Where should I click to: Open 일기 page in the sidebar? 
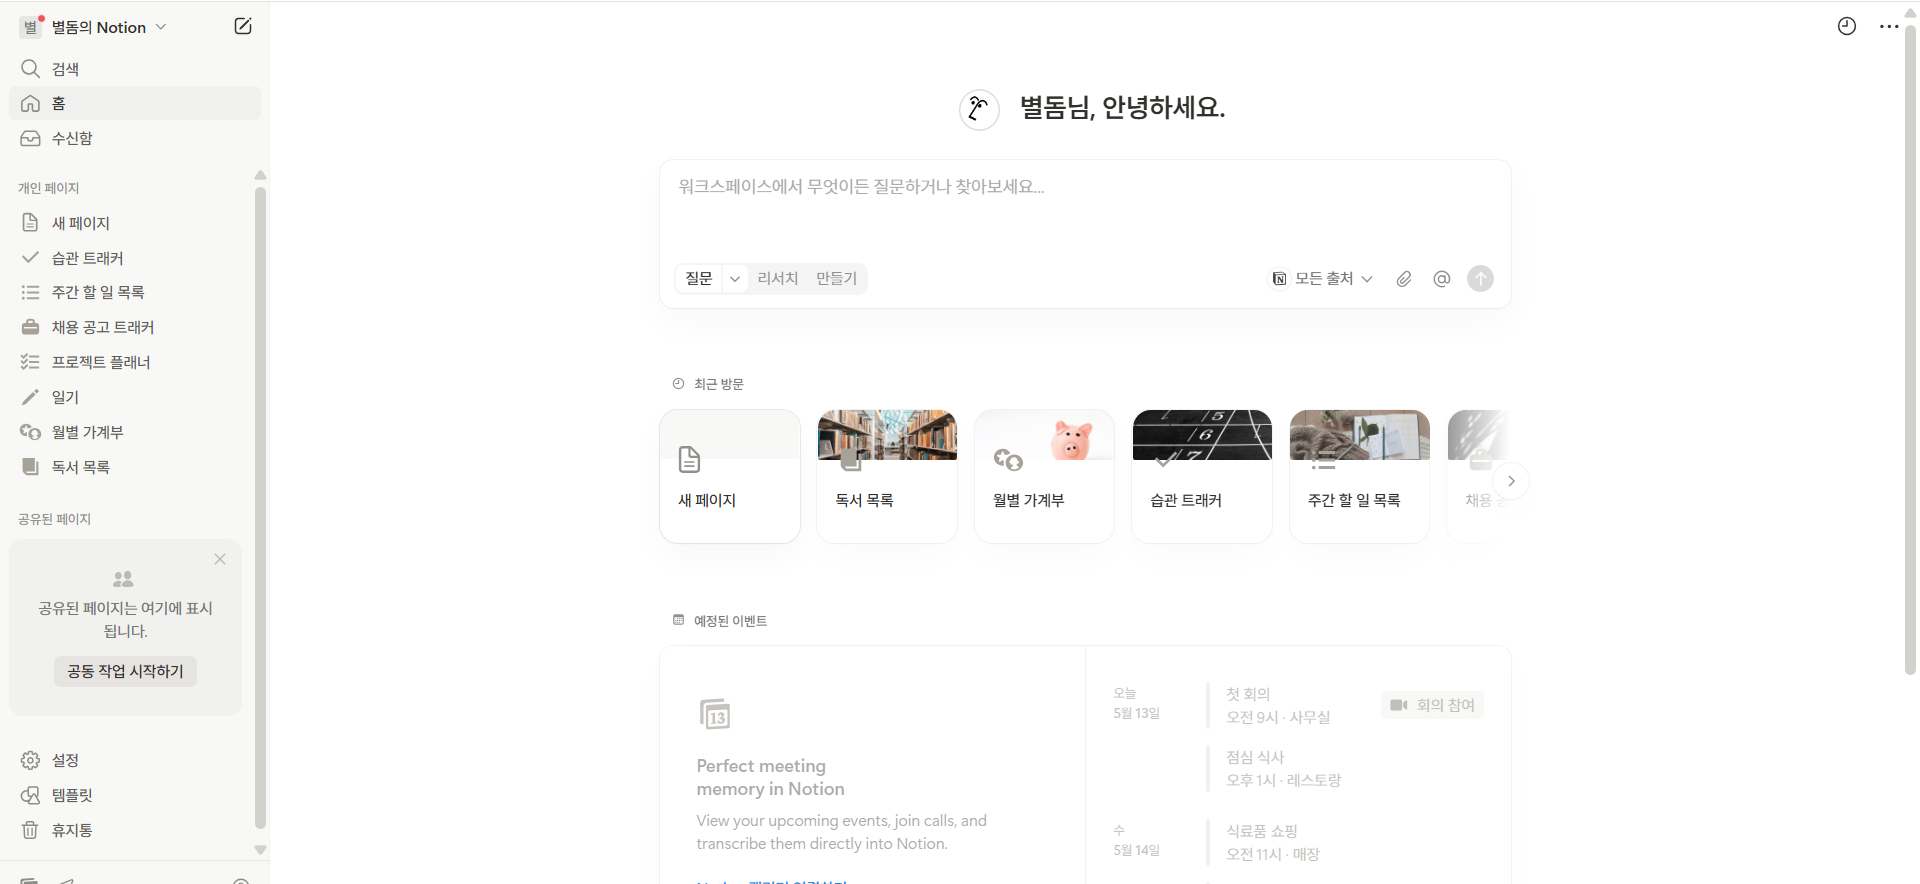pyautogui.click(x=132, y=397)
